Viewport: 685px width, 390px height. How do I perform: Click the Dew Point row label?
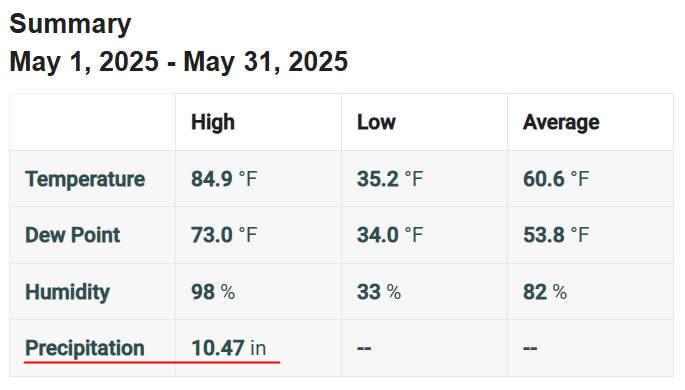click(x=73, y=235)
